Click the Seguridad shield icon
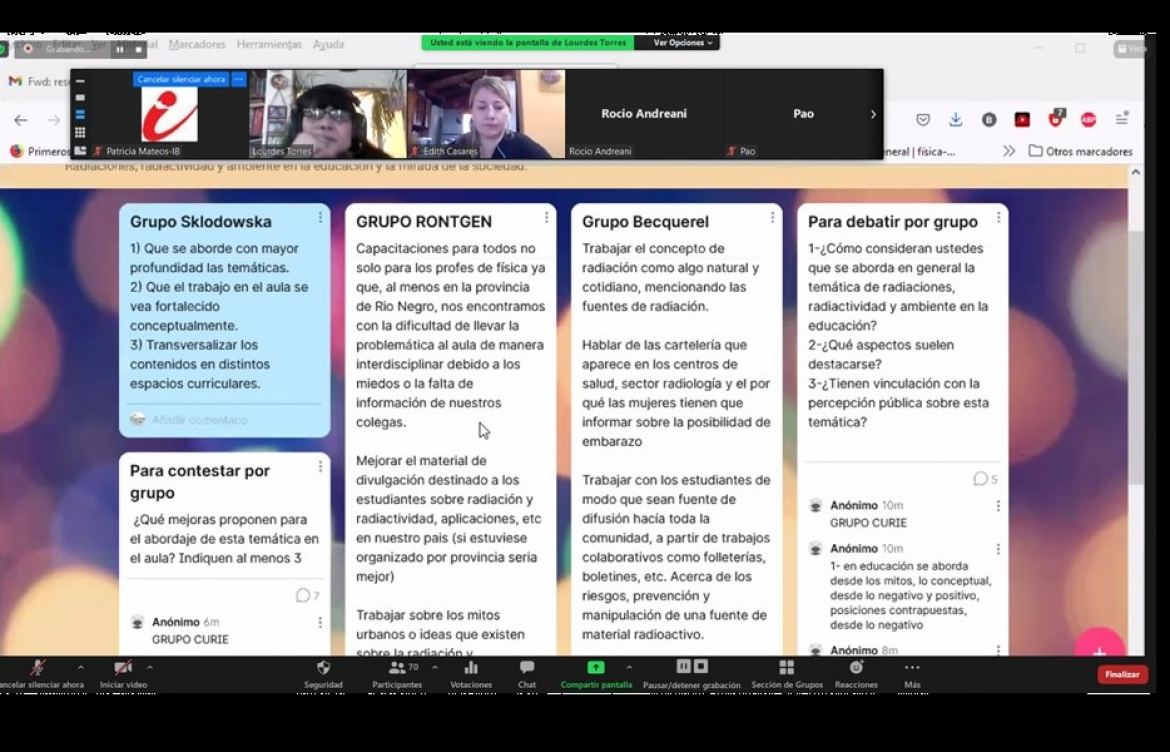The width and height of the screenshot is (1170, 752). pyautogui.click(x=323, y=667)
